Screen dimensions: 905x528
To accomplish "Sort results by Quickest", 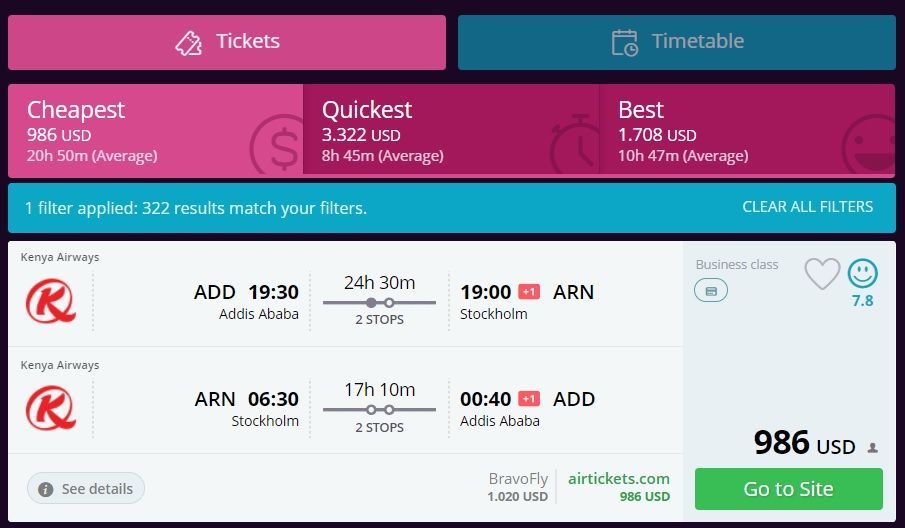I will (451, 131).
